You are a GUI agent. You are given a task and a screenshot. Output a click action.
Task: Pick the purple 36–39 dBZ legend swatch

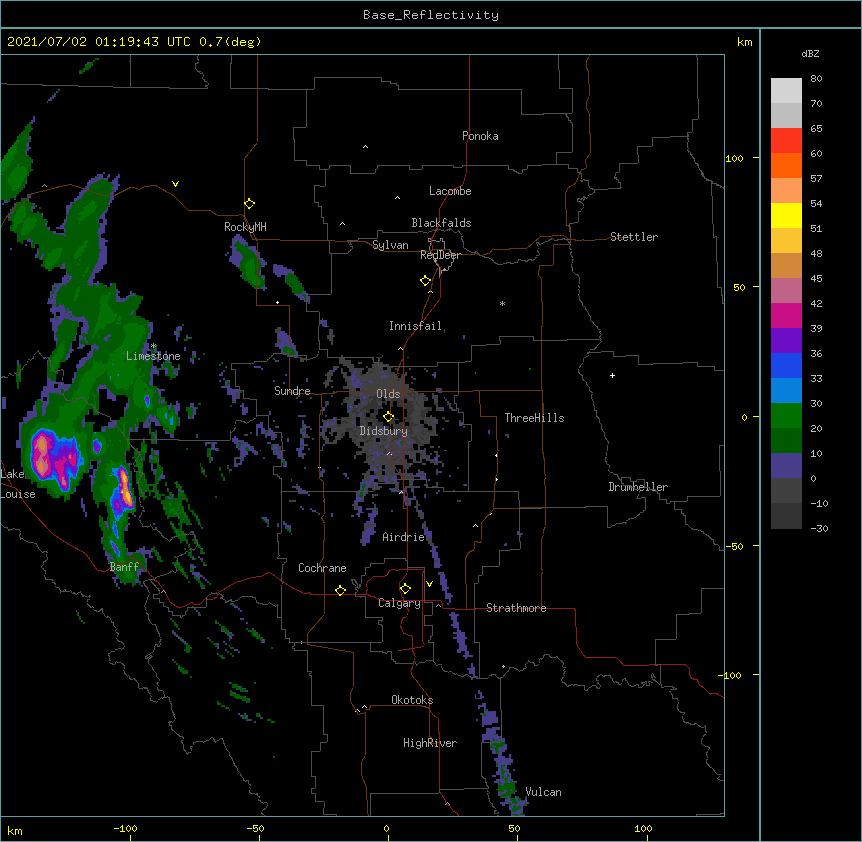click(786, 340)
